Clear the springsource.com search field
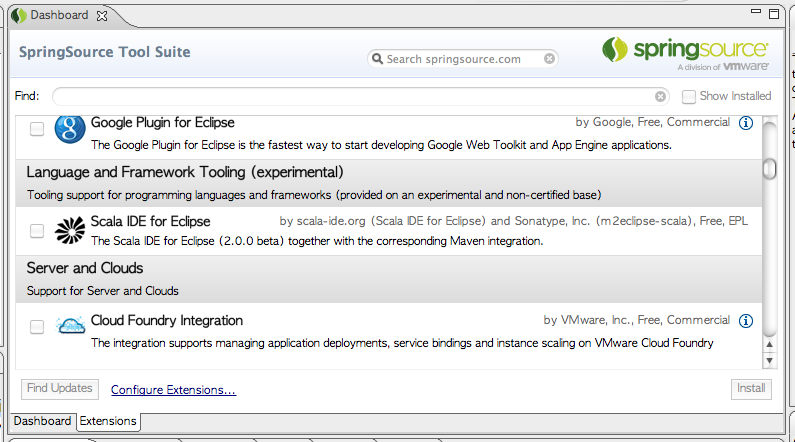 pyautogui.click(x=549, y=59)
